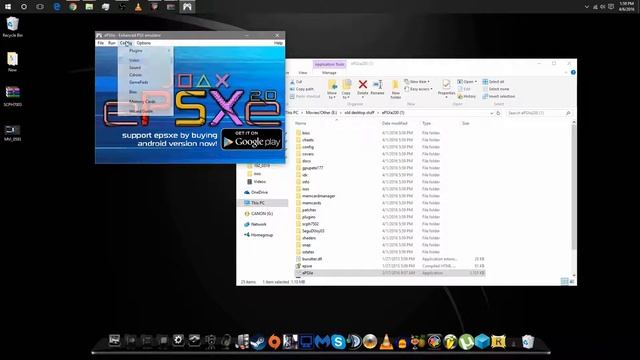Select Cdrom in the Config menu
The width and height of the screenshot is (640, 360).
click(145, 75)
